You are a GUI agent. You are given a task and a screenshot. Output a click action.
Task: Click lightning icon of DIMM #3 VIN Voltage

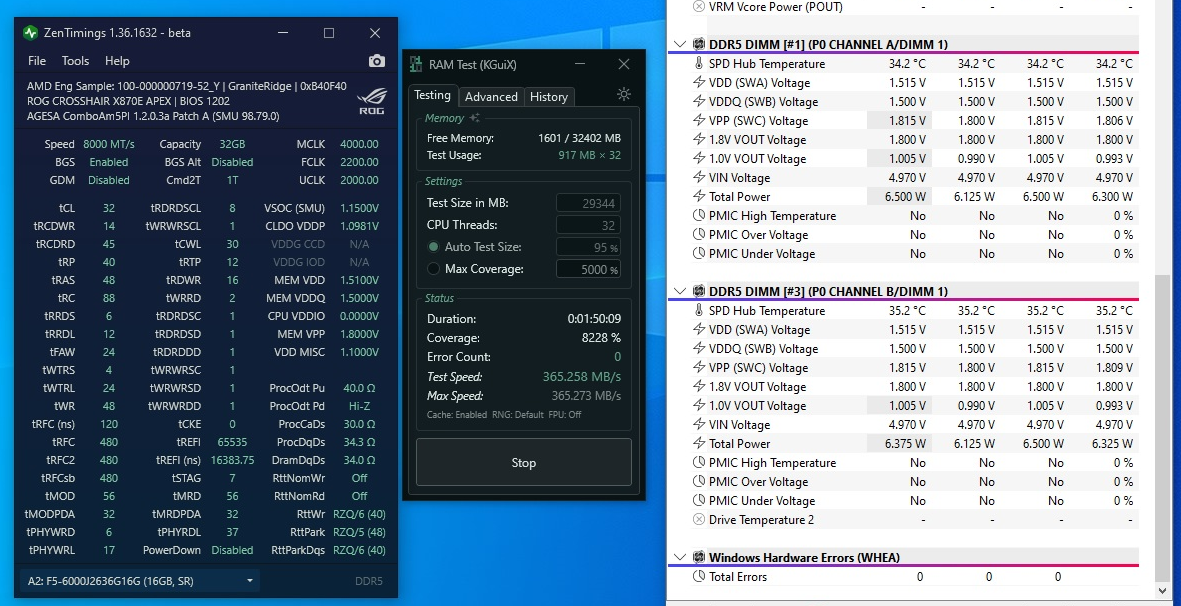(x=698, y=425)
